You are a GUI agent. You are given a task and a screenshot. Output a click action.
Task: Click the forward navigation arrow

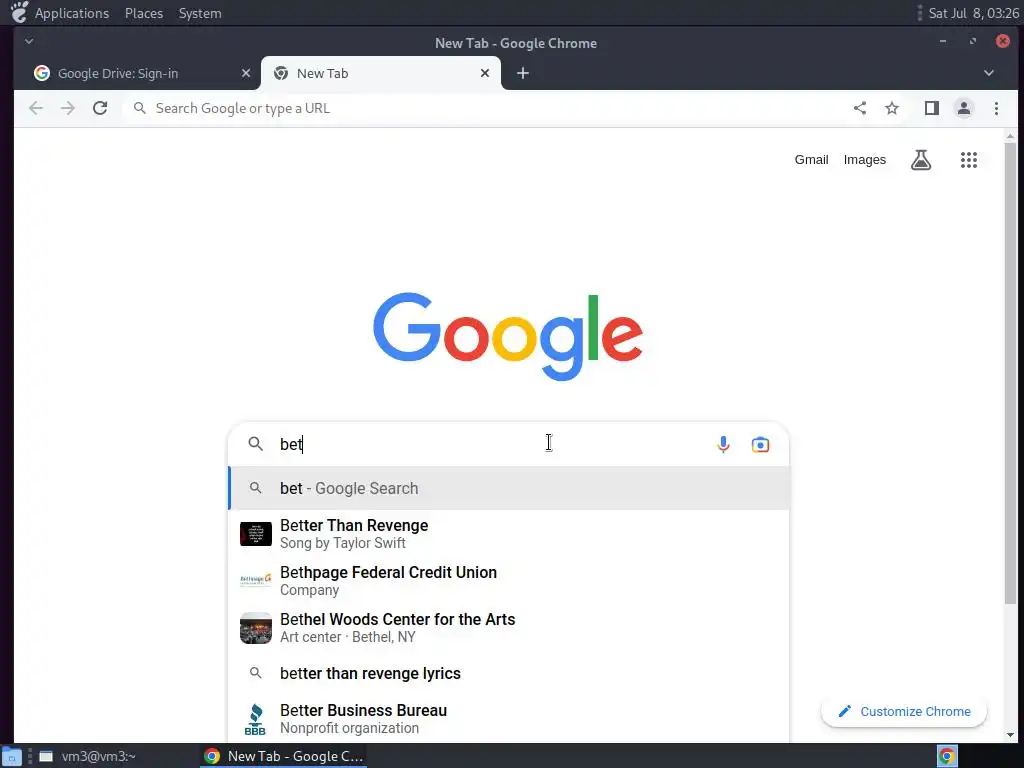coord(68,108)
